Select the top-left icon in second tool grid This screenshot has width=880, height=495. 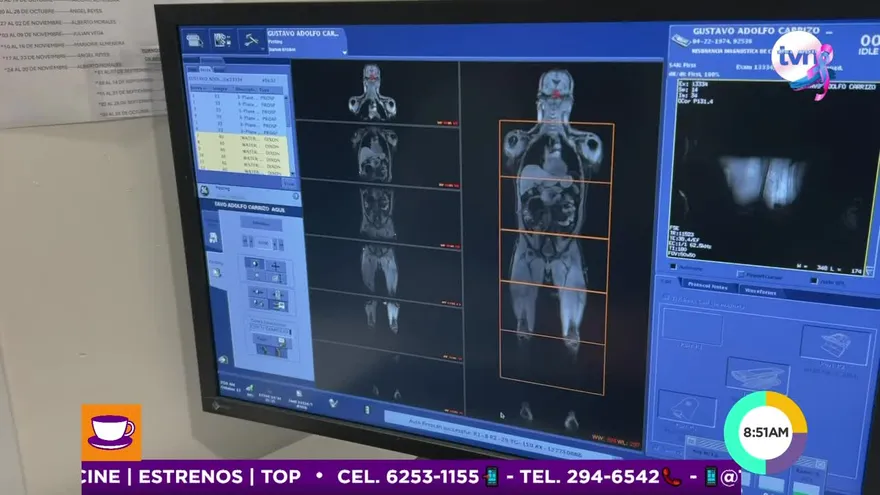(x=258, y=292)
